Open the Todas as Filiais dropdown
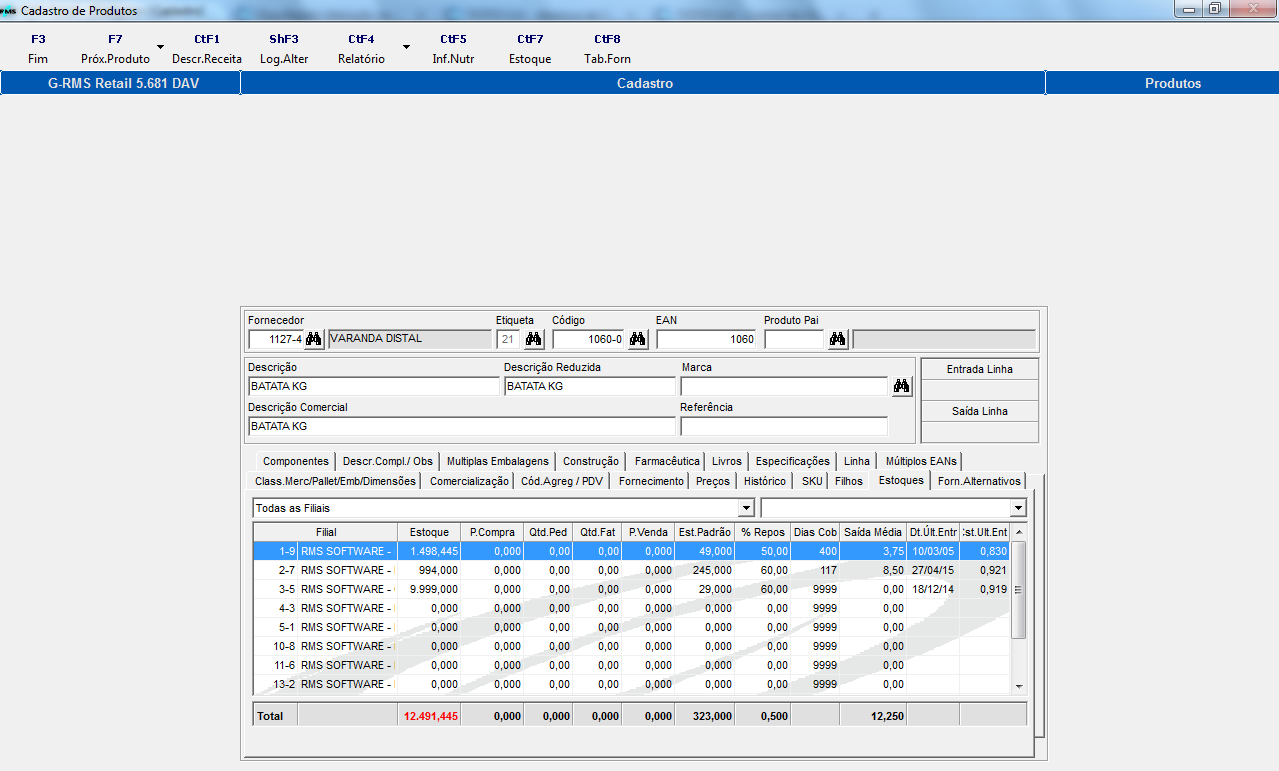Screen dimensions: 1279x771 point(745,508)
